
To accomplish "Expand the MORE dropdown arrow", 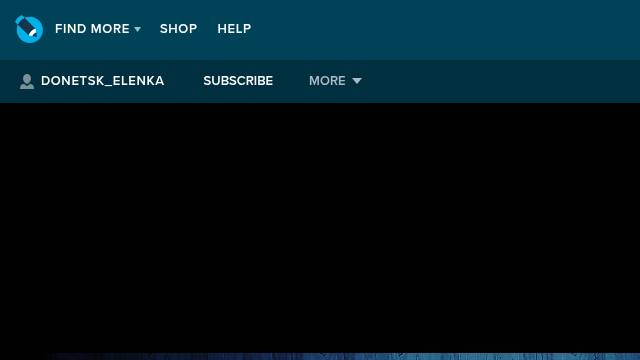I will pos(357,81).
